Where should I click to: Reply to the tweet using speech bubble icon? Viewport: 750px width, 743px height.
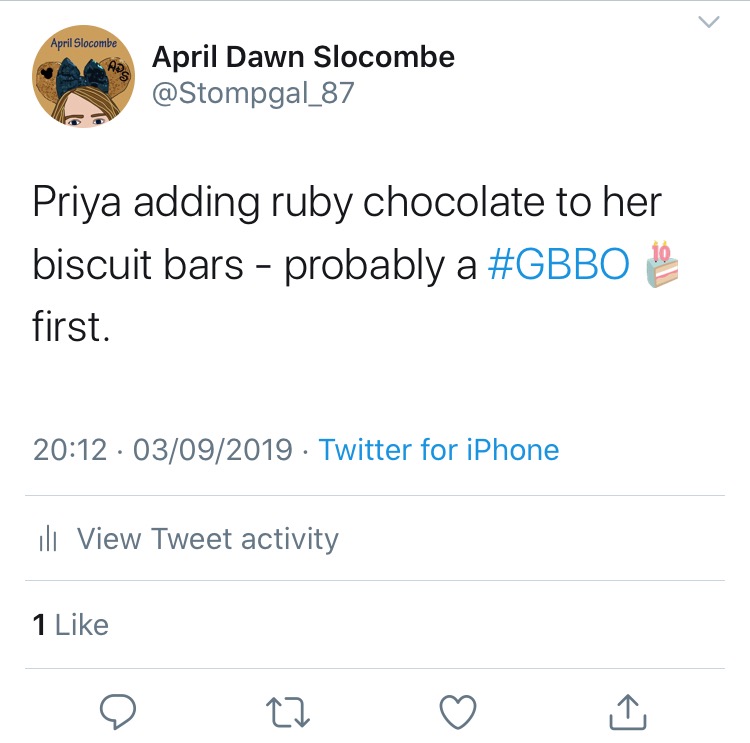point(119,711)
